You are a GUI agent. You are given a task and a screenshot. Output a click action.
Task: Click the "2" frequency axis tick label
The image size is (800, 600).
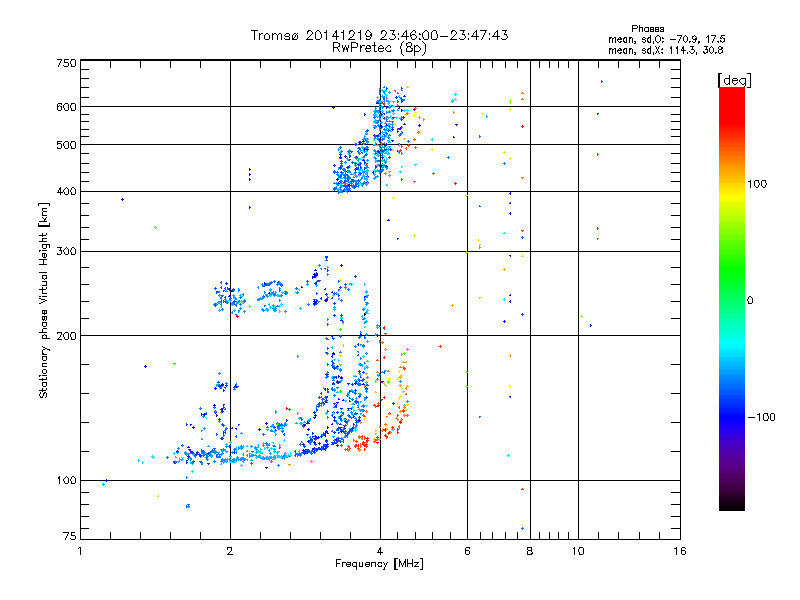click(230, 551)
